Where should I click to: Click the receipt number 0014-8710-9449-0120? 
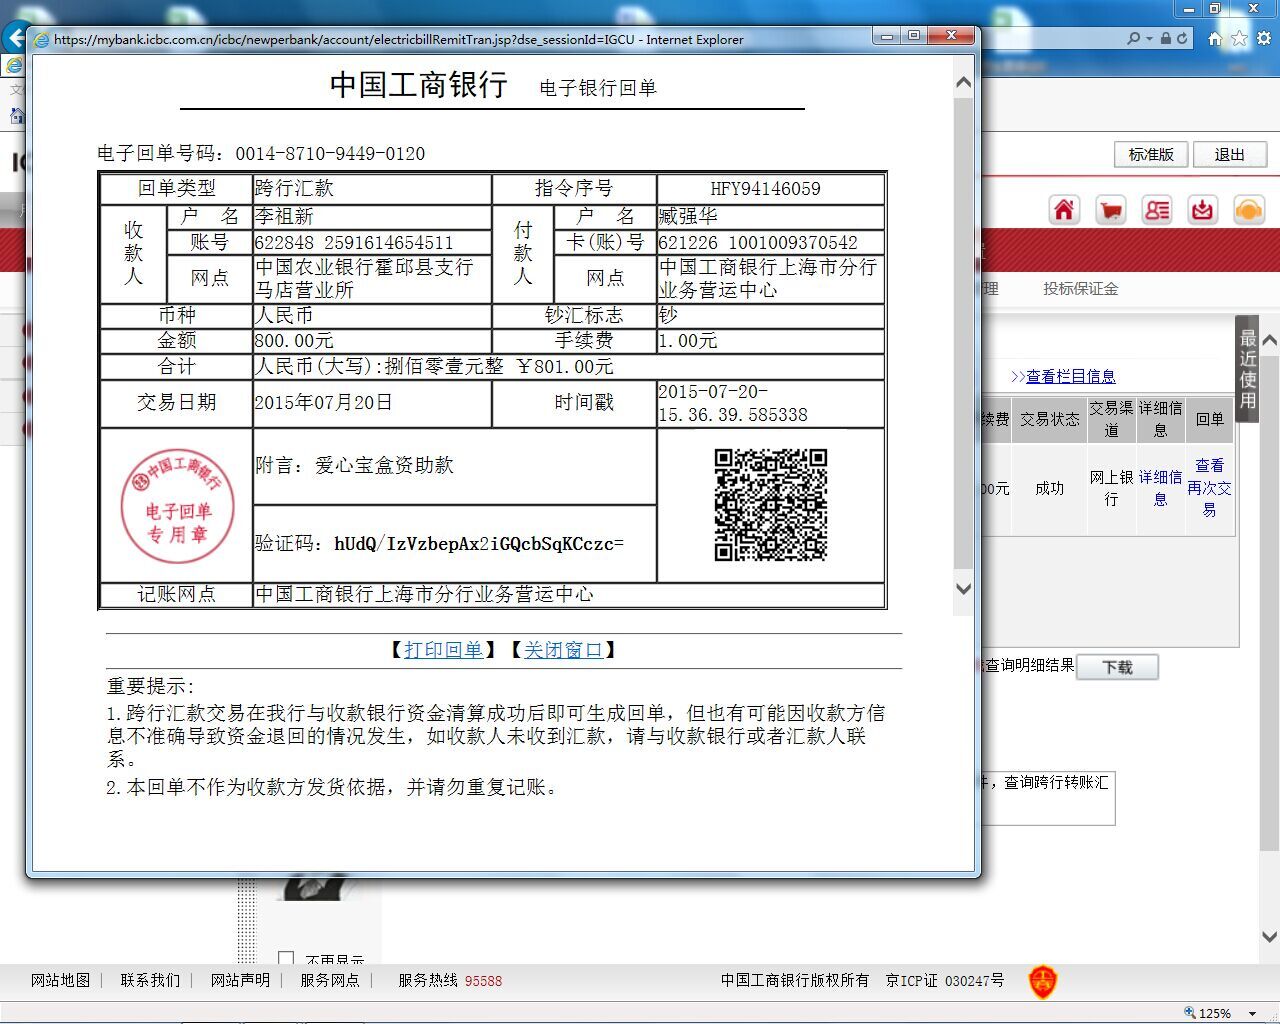click(330, 154)
